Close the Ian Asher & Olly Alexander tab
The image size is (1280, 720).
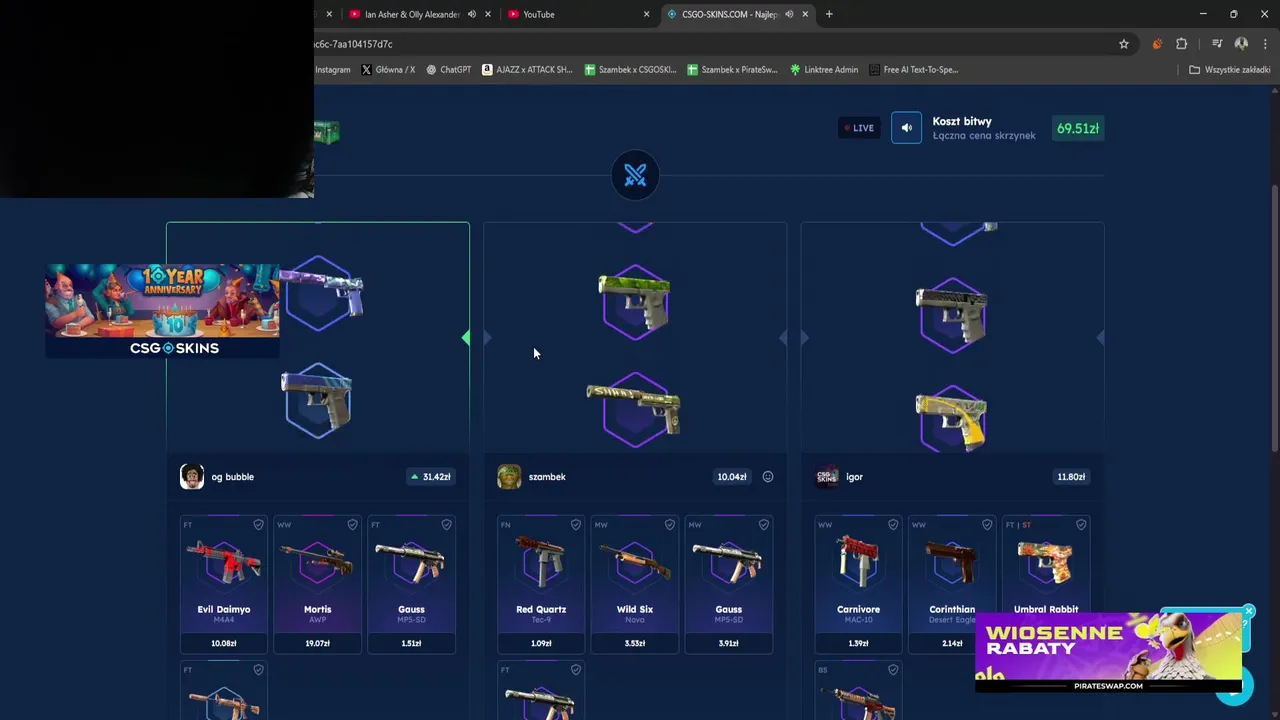click(x=488, y=14)
